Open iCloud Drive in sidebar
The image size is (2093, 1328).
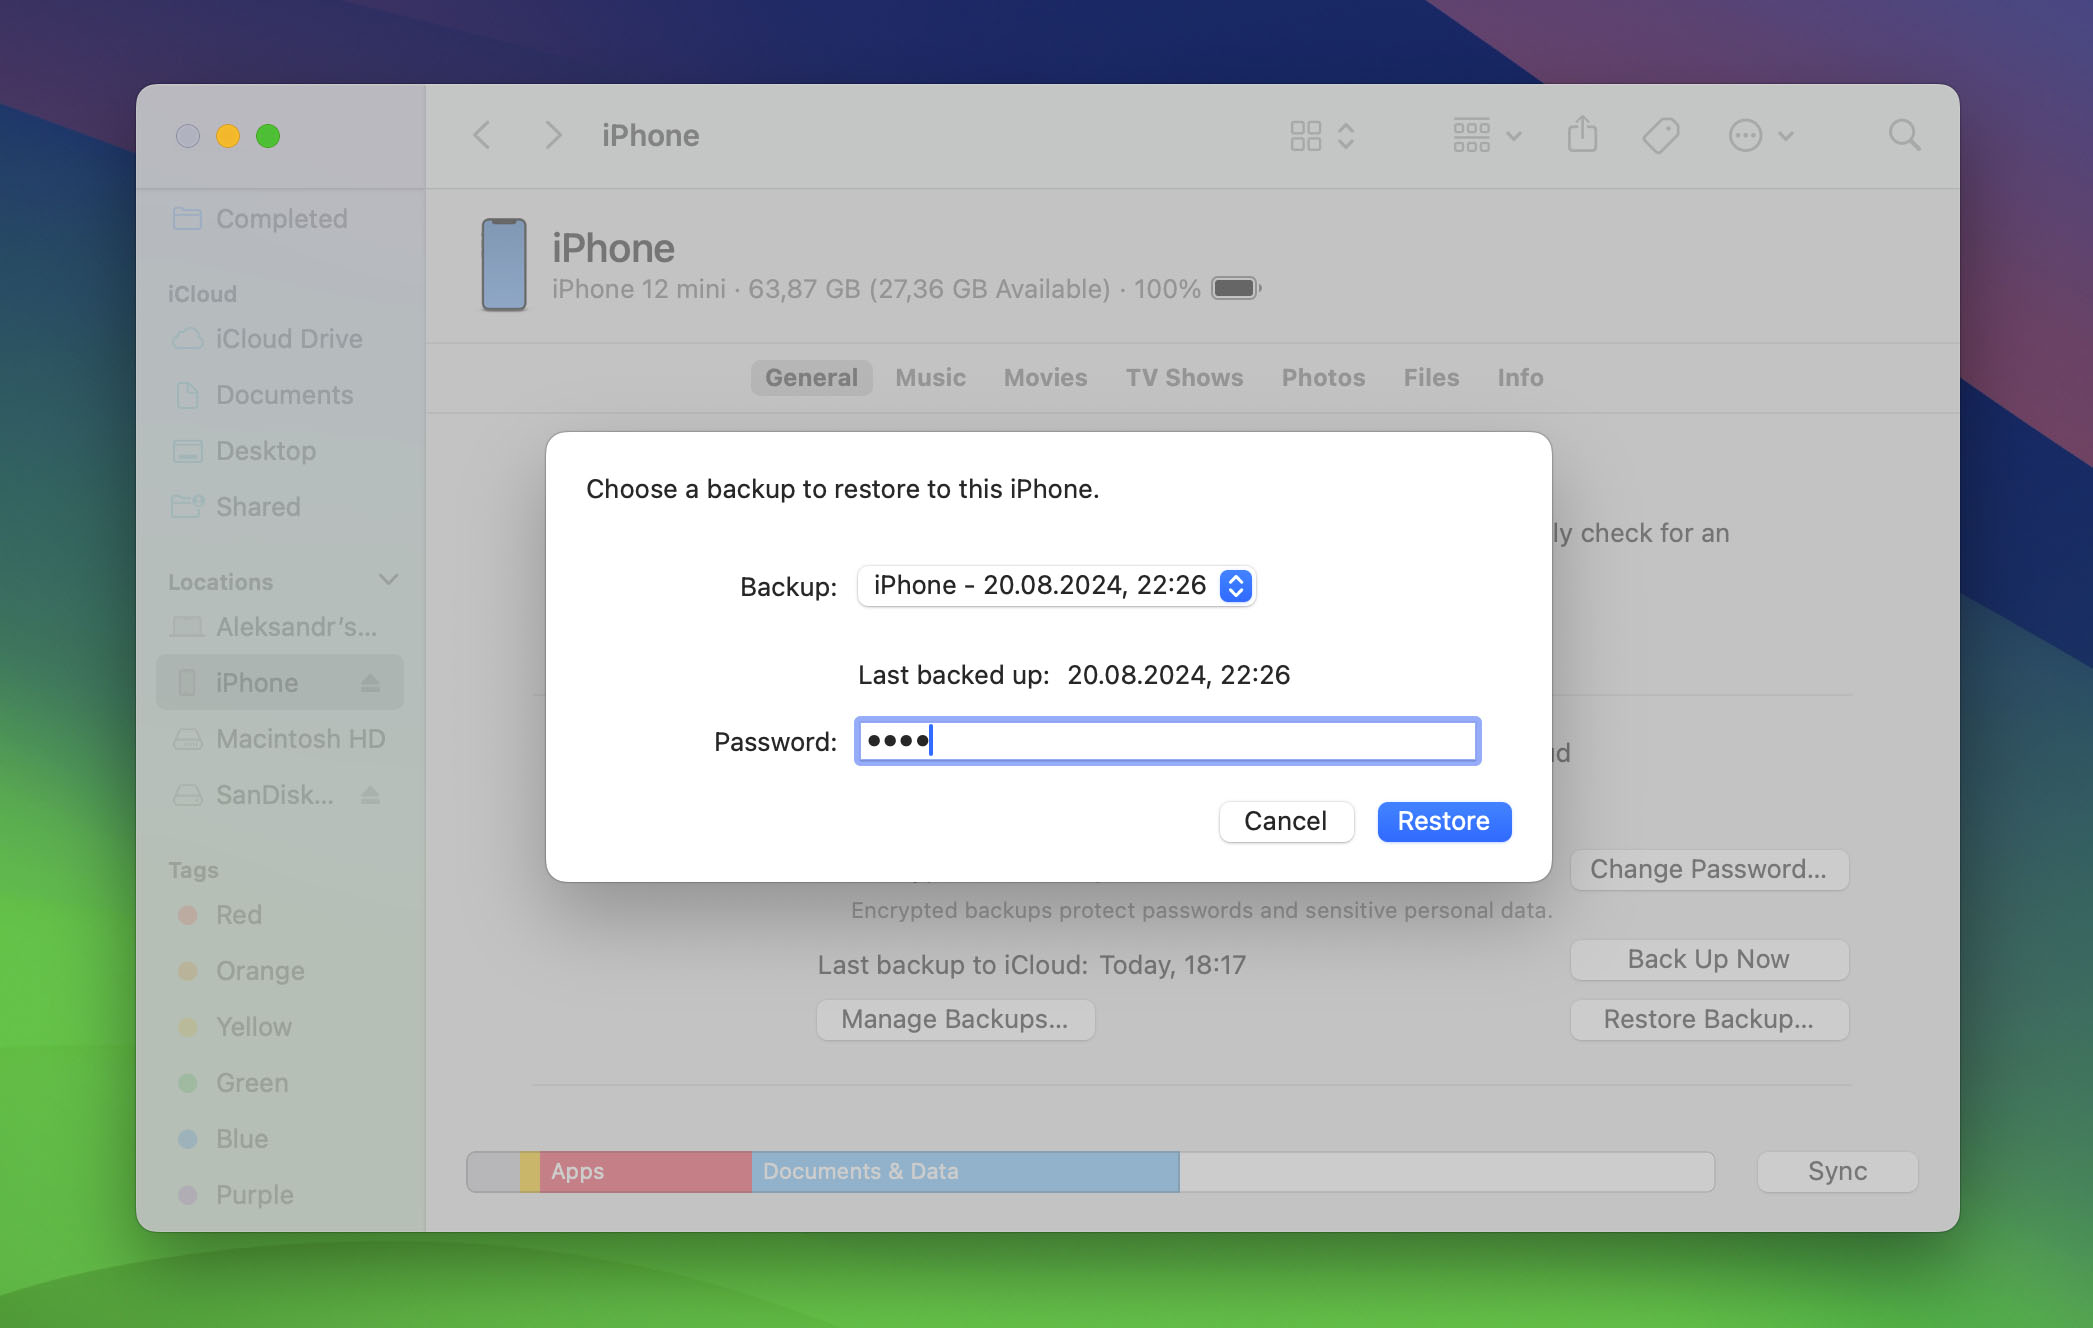(x=280, y=339)
